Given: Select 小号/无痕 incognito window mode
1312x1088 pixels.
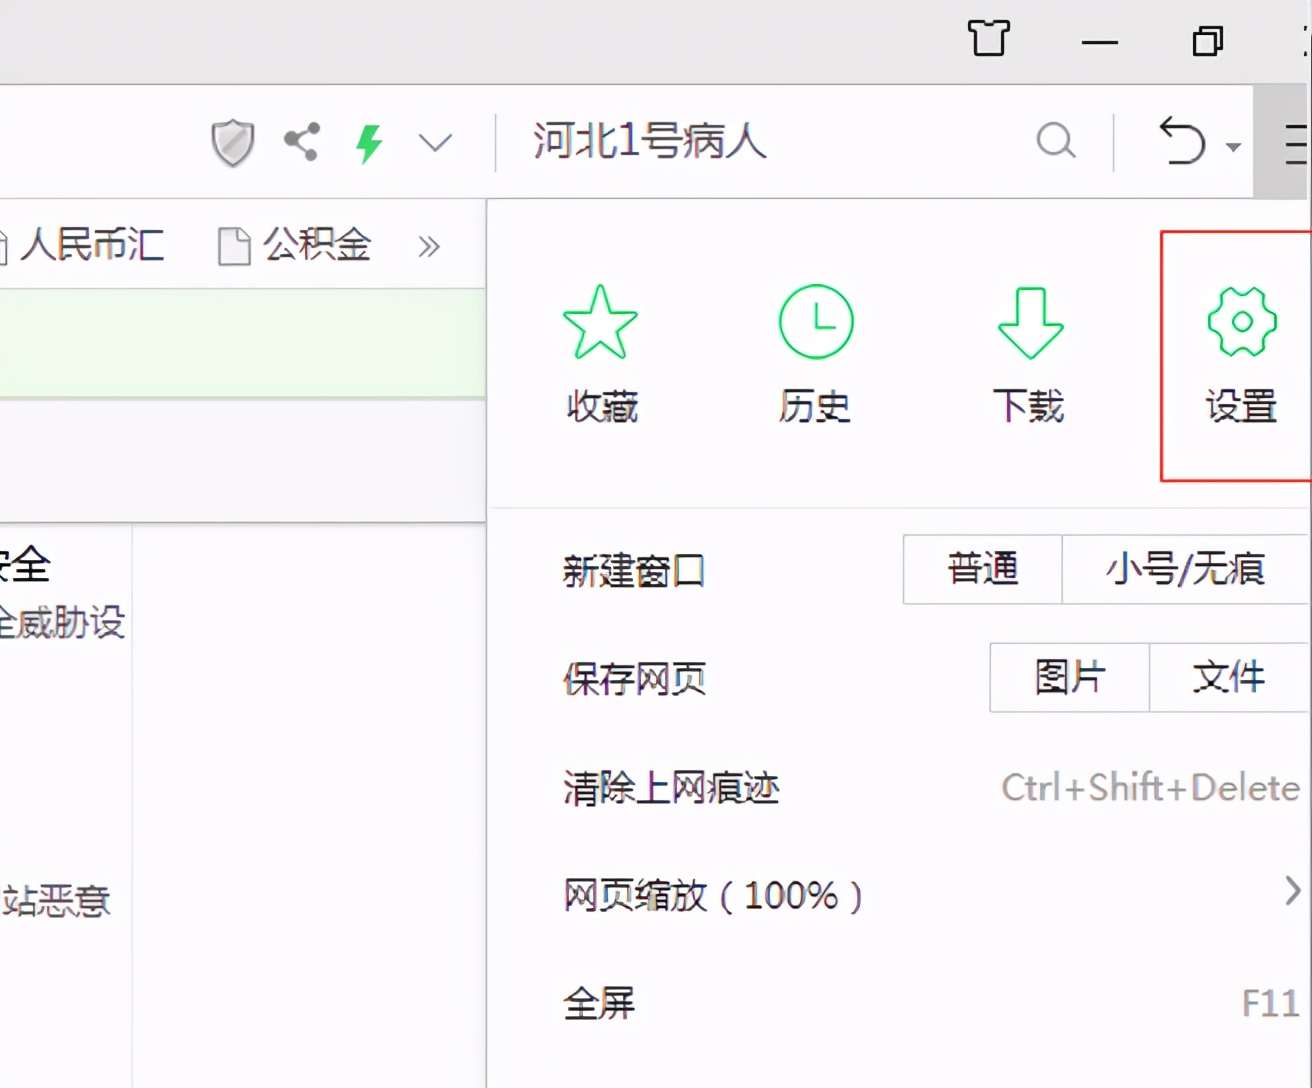Looking at the screenshot, I should tap(1184, 569).
